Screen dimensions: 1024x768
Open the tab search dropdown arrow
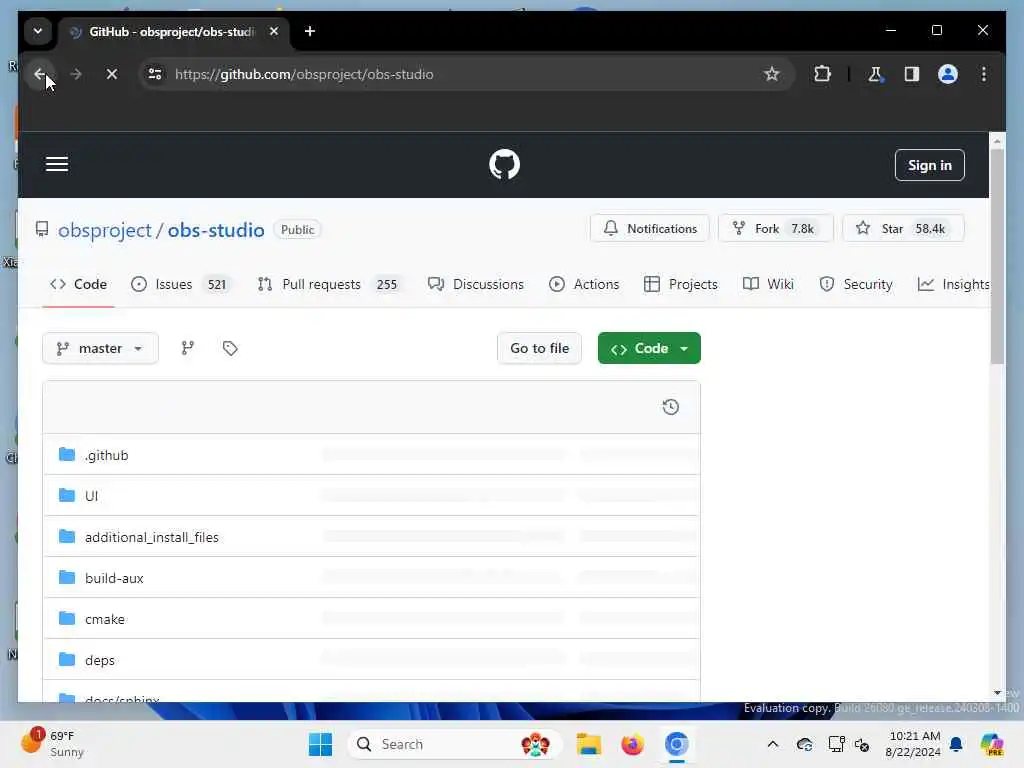pyautogui.click(x=38, y=31)
